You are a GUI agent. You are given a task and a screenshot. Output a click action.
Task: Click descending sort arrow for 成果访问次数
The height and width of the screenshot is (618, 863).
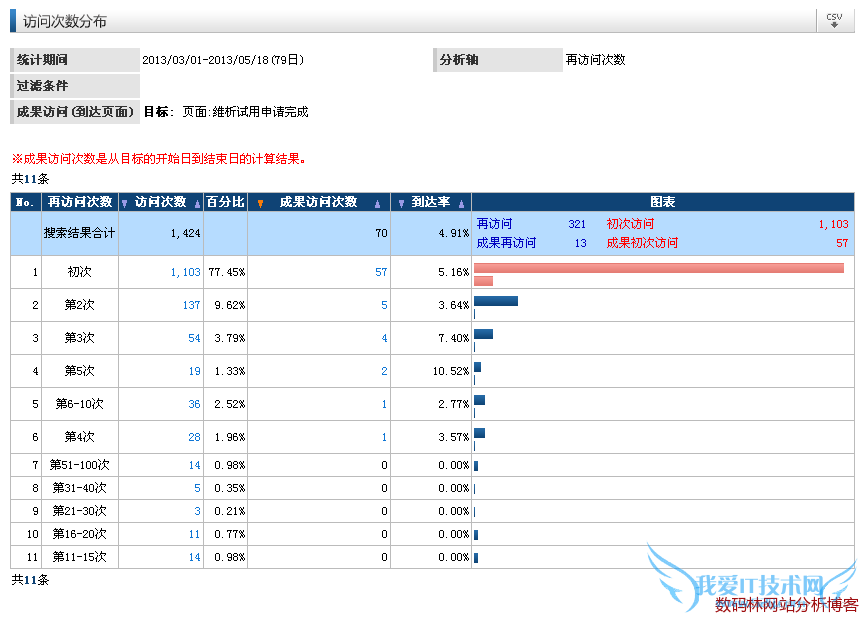click(261, 203)
